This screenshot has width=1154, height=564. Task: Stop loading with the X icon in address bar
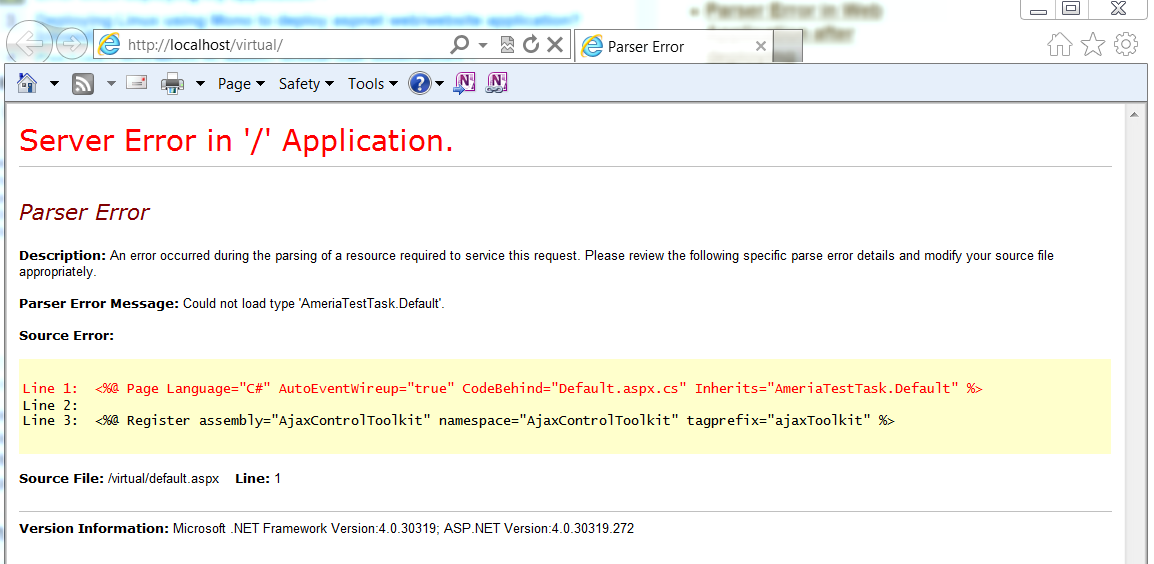556,45
